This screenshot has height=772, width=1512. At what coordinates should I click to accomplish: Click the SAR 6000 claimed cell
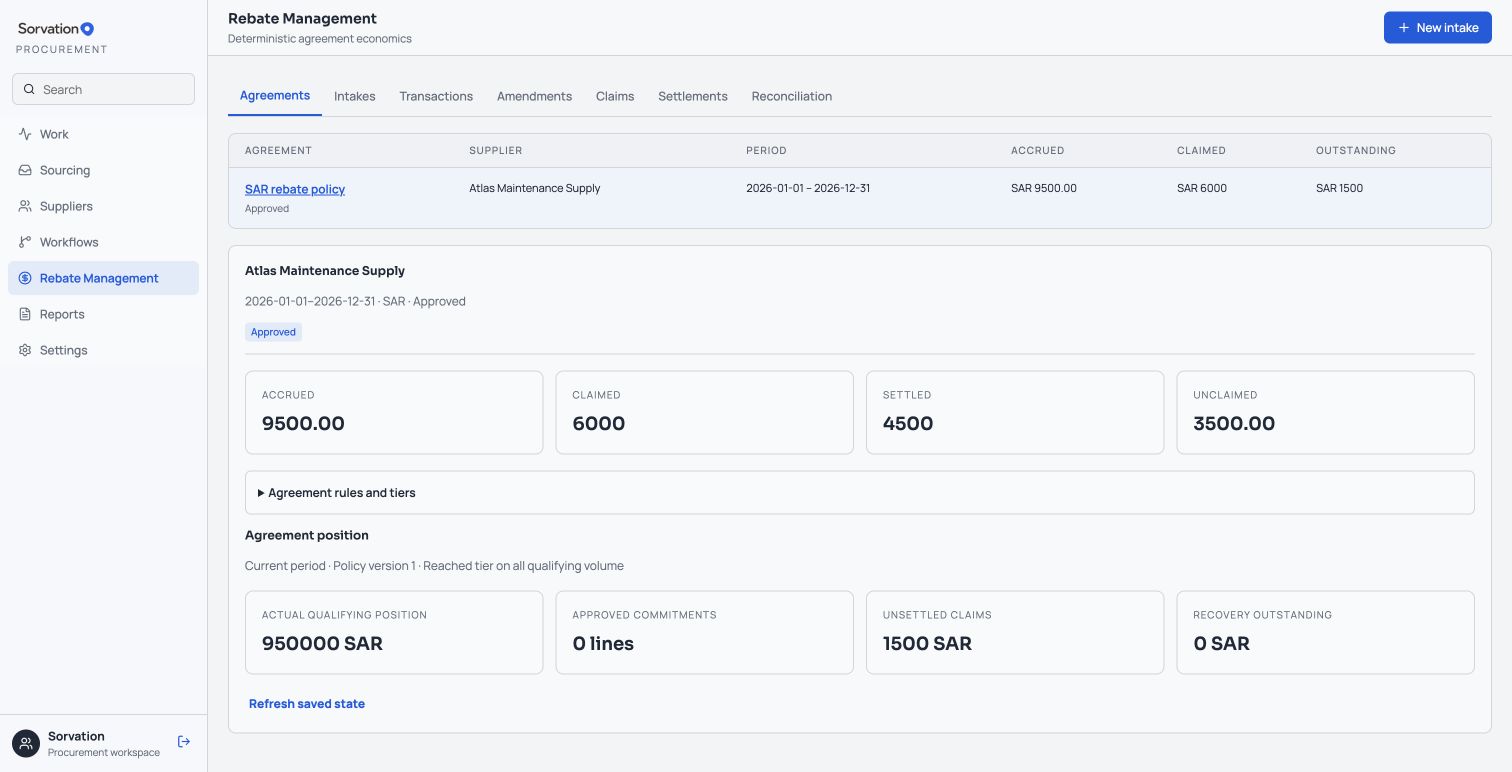click(1202, 188)
